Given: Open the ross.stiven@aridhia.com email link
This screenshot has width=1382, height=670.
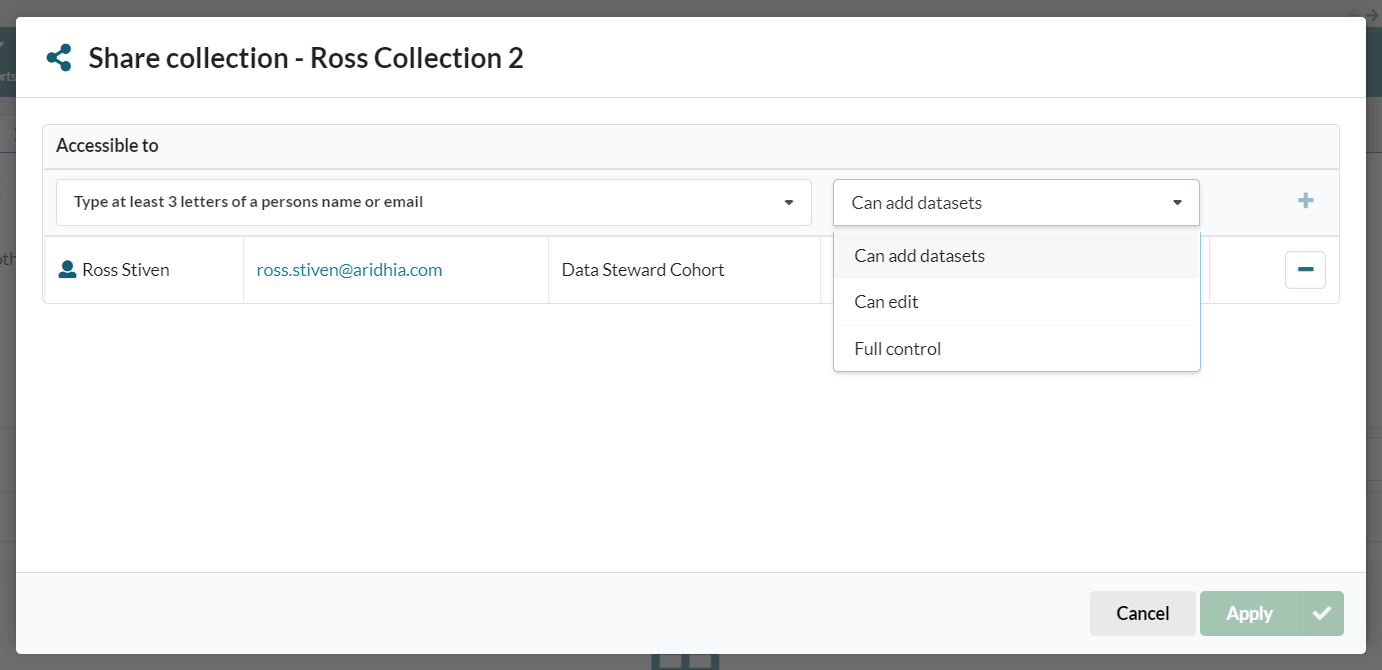Looking at the screenshot, I should point(349,270).
